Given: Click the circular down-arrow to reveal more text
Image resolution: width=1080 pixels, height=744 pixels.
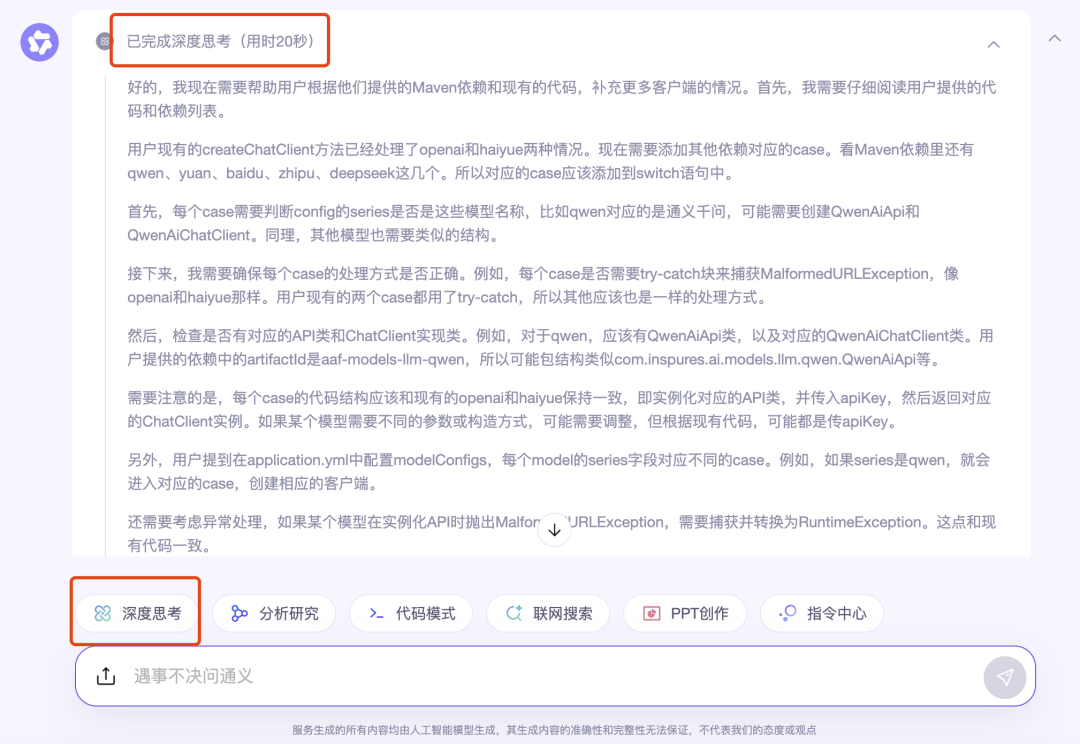Looking at the screenshot, I should pos(554,530).
